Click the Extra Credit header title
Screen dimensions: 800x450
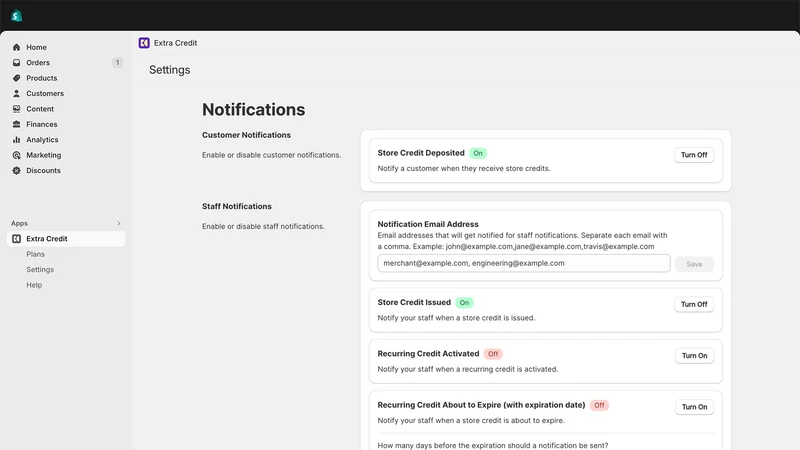click(176, 43)
